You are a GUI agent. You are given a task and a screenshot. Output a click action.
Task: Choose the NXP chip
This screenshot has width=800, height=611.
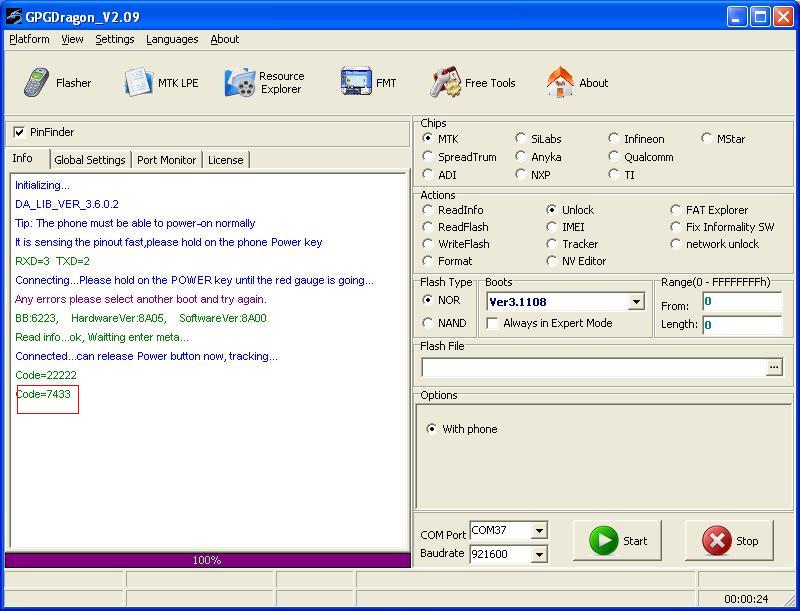(520, 174)
